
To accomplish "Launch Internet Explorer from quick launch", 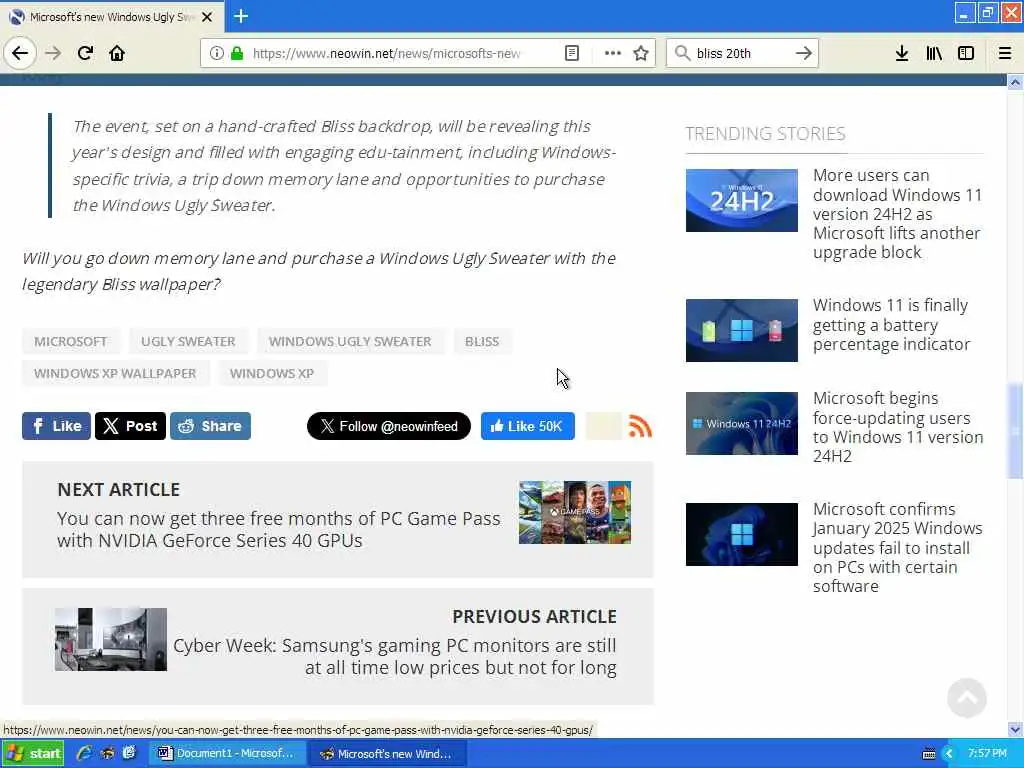I will pos(84,753).
